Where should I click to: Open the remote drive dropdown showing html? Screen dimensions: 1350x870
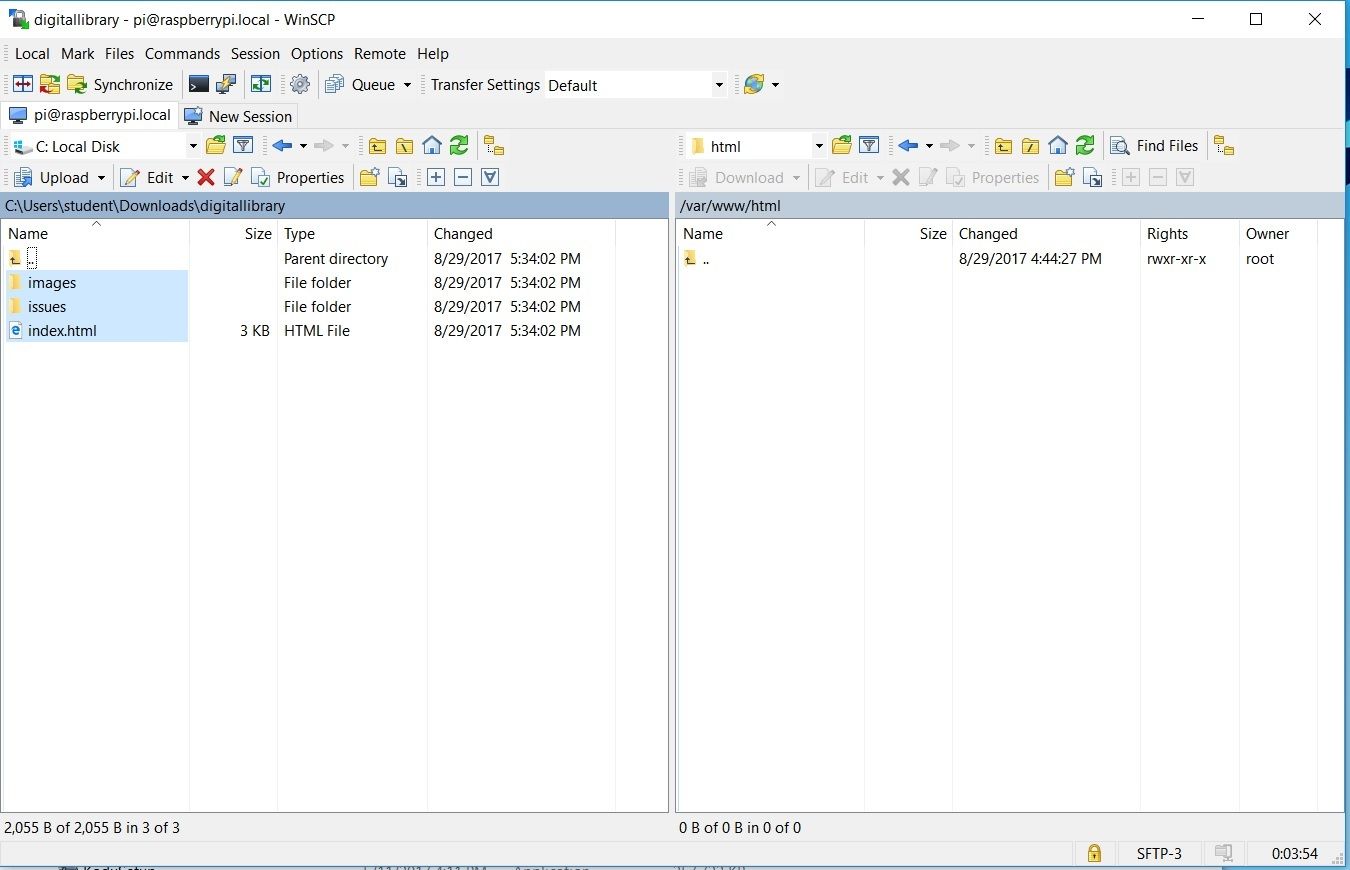(817, 146)
